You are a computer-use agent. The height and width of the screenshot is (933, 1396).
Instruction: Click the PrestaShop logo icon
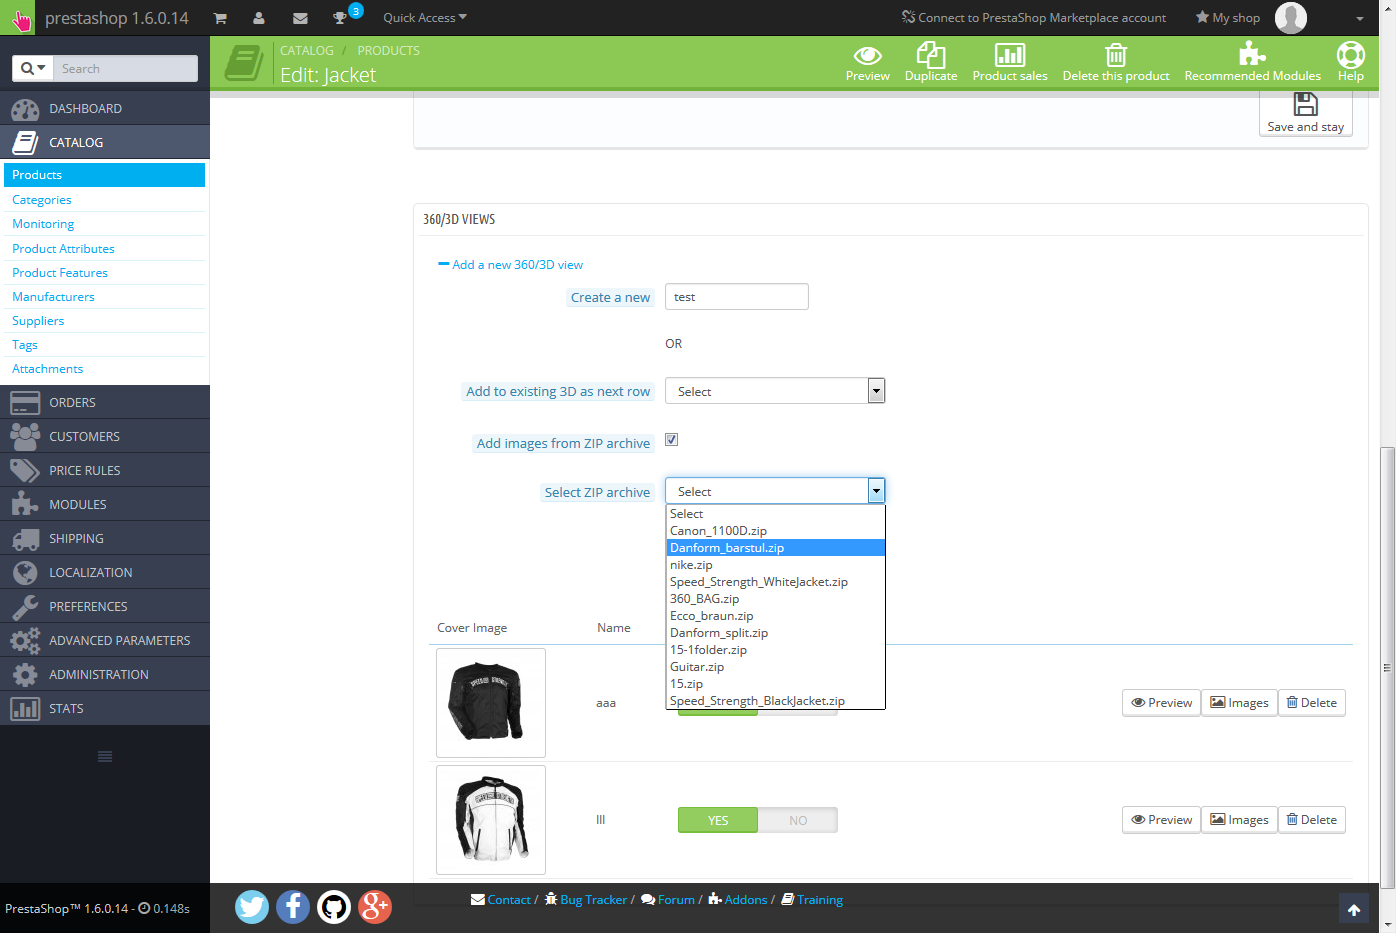coord(20,18)
